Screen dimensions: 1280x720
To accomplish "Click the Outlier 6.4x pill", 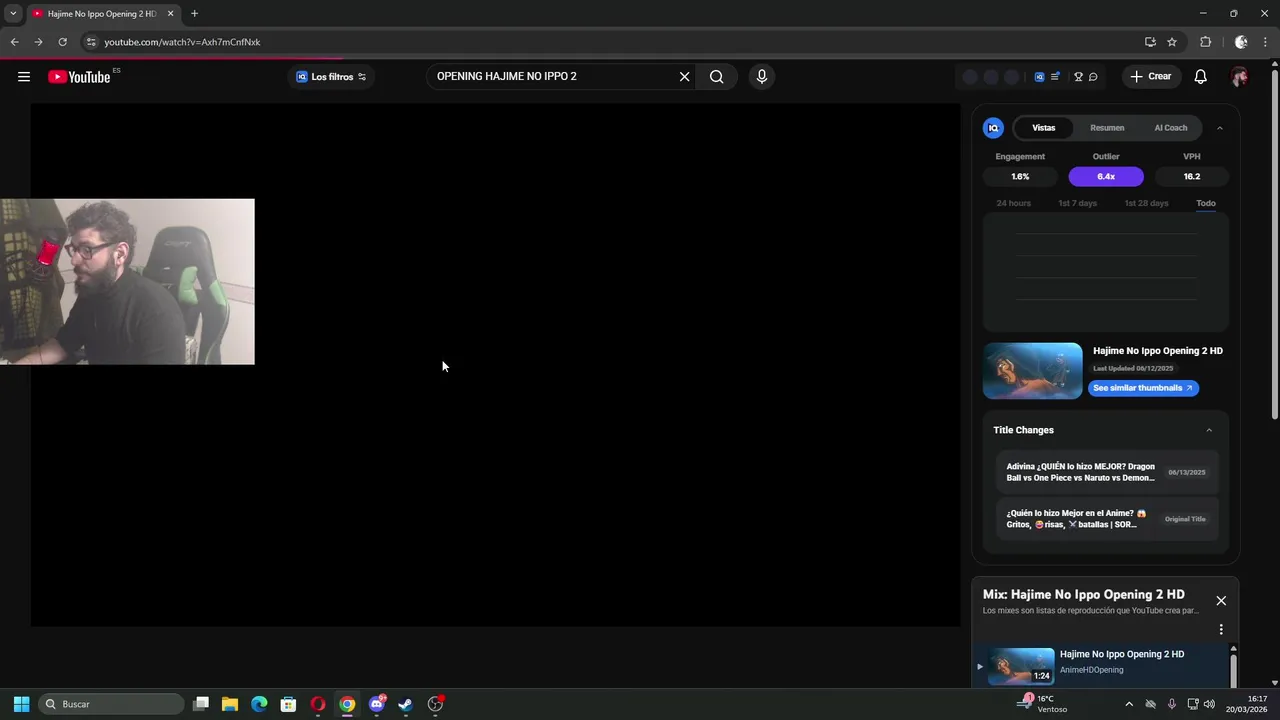I will pyautogui.click(x=1106, y=176).
